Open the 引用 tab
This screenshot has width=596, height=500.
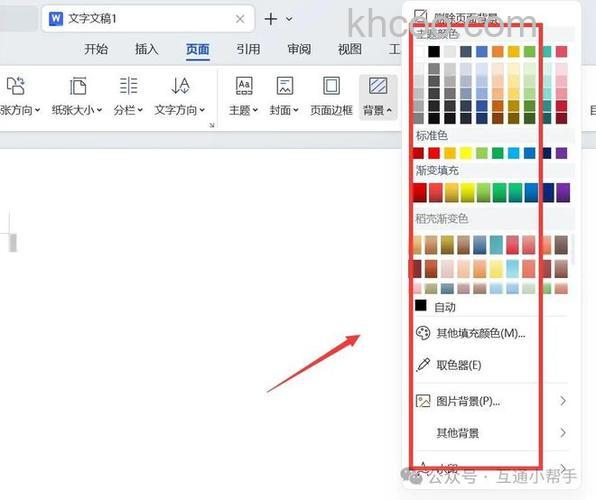248,49
